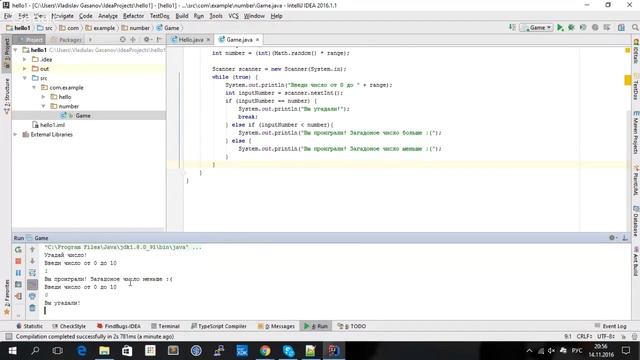Open Statistic tool window

pyautogui.click(x=29, y=326)
